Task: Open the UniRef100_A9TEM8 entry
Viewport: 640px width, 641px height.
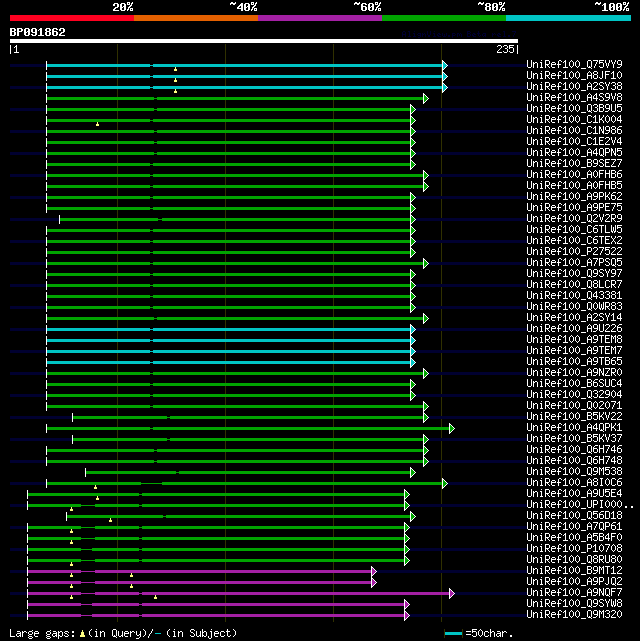Action: pos(574,340)
